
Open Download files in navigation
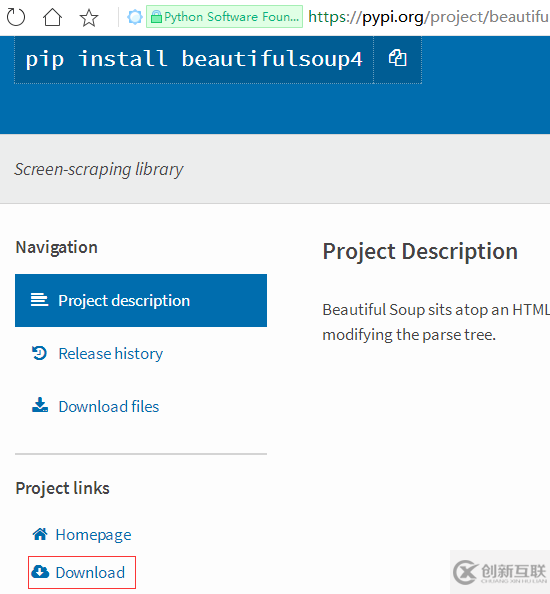(109, 406)
